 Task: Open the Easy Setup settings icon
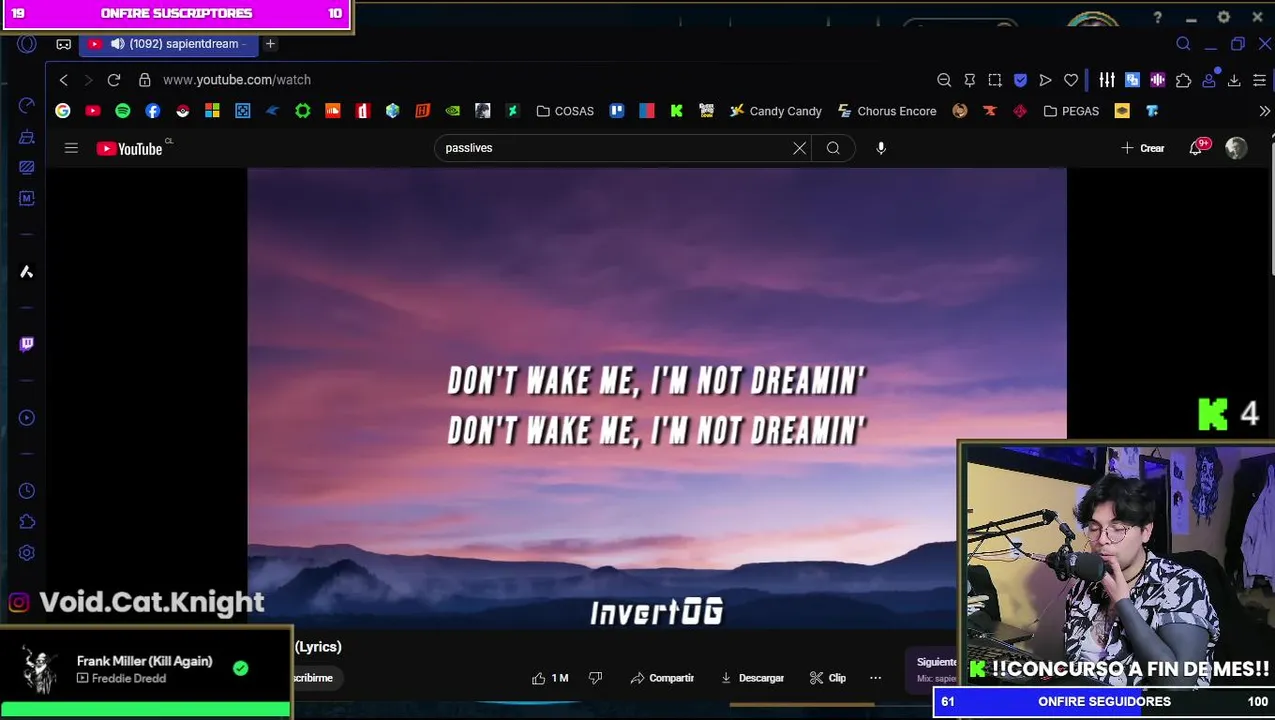[1260, 80]
